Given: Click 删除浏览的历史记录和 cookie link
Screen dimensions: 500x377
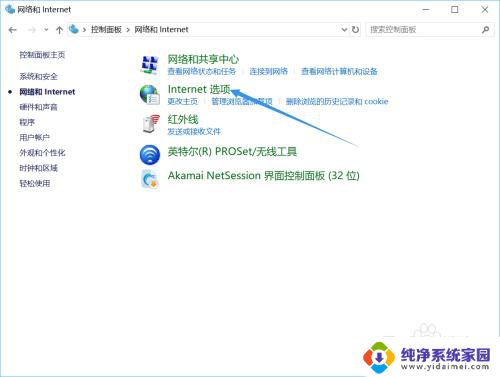Looking at the screenshot, I should 337,101.
